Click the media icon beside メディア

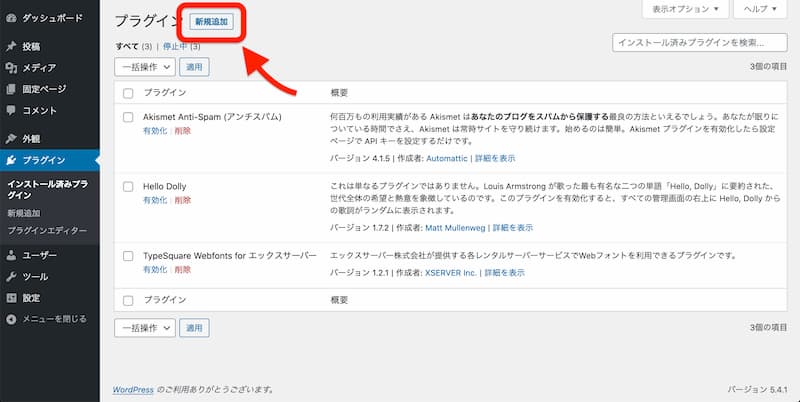(x=11, y=67)
